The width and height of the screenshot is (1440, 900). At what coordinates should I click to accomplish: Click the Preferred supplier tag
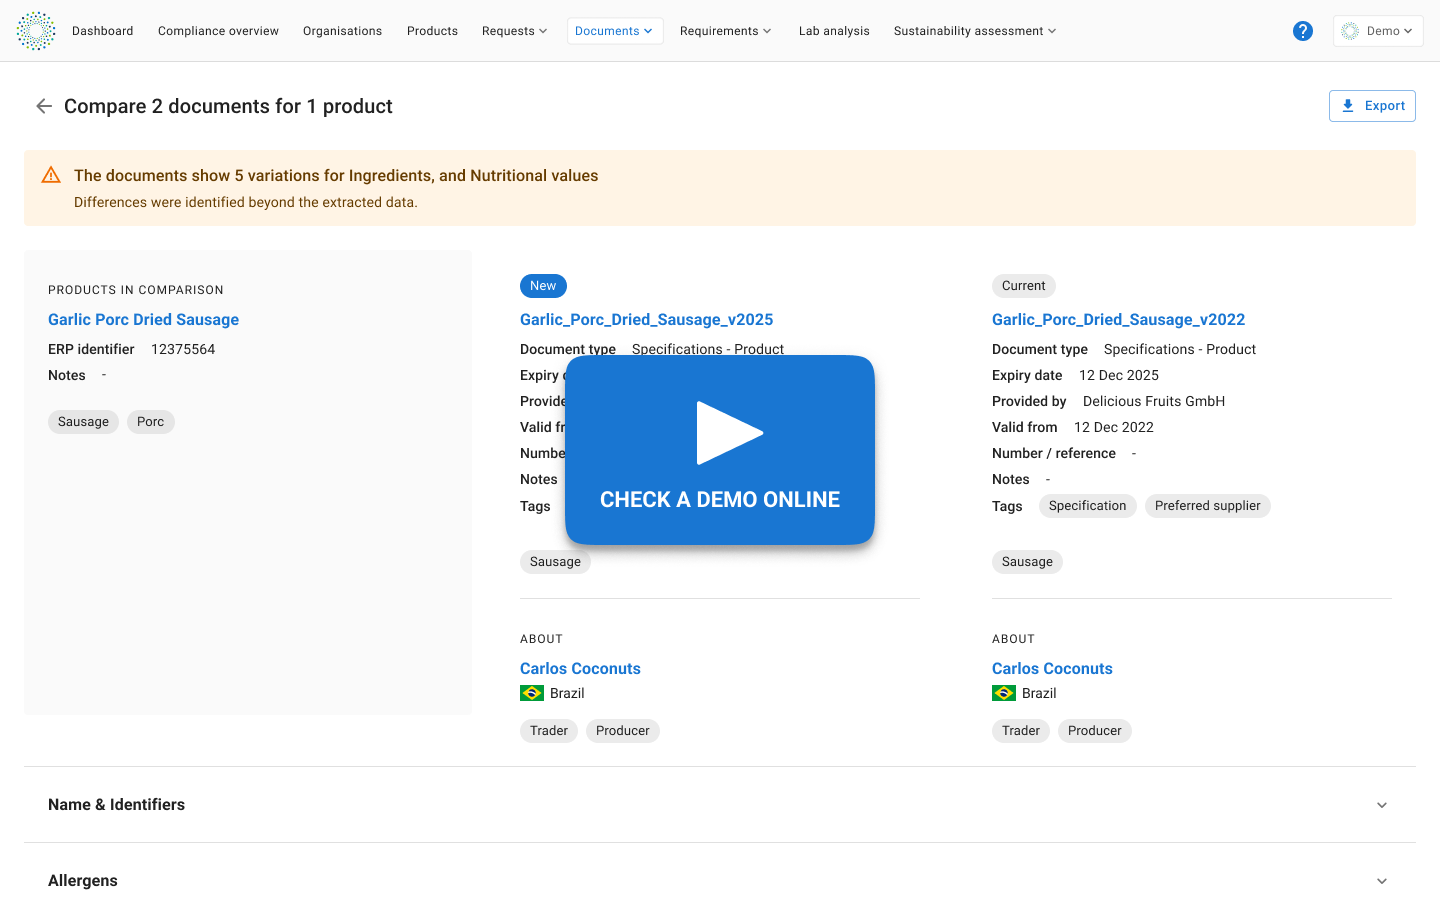tap(1208, 506)
